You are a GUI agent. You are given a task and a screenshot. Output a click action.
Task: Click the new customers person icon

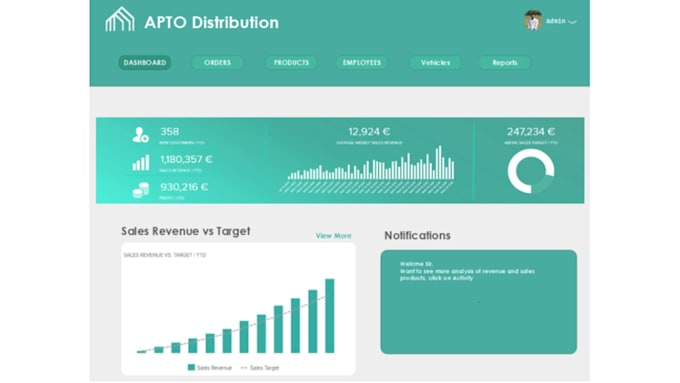tap(141, 135)
